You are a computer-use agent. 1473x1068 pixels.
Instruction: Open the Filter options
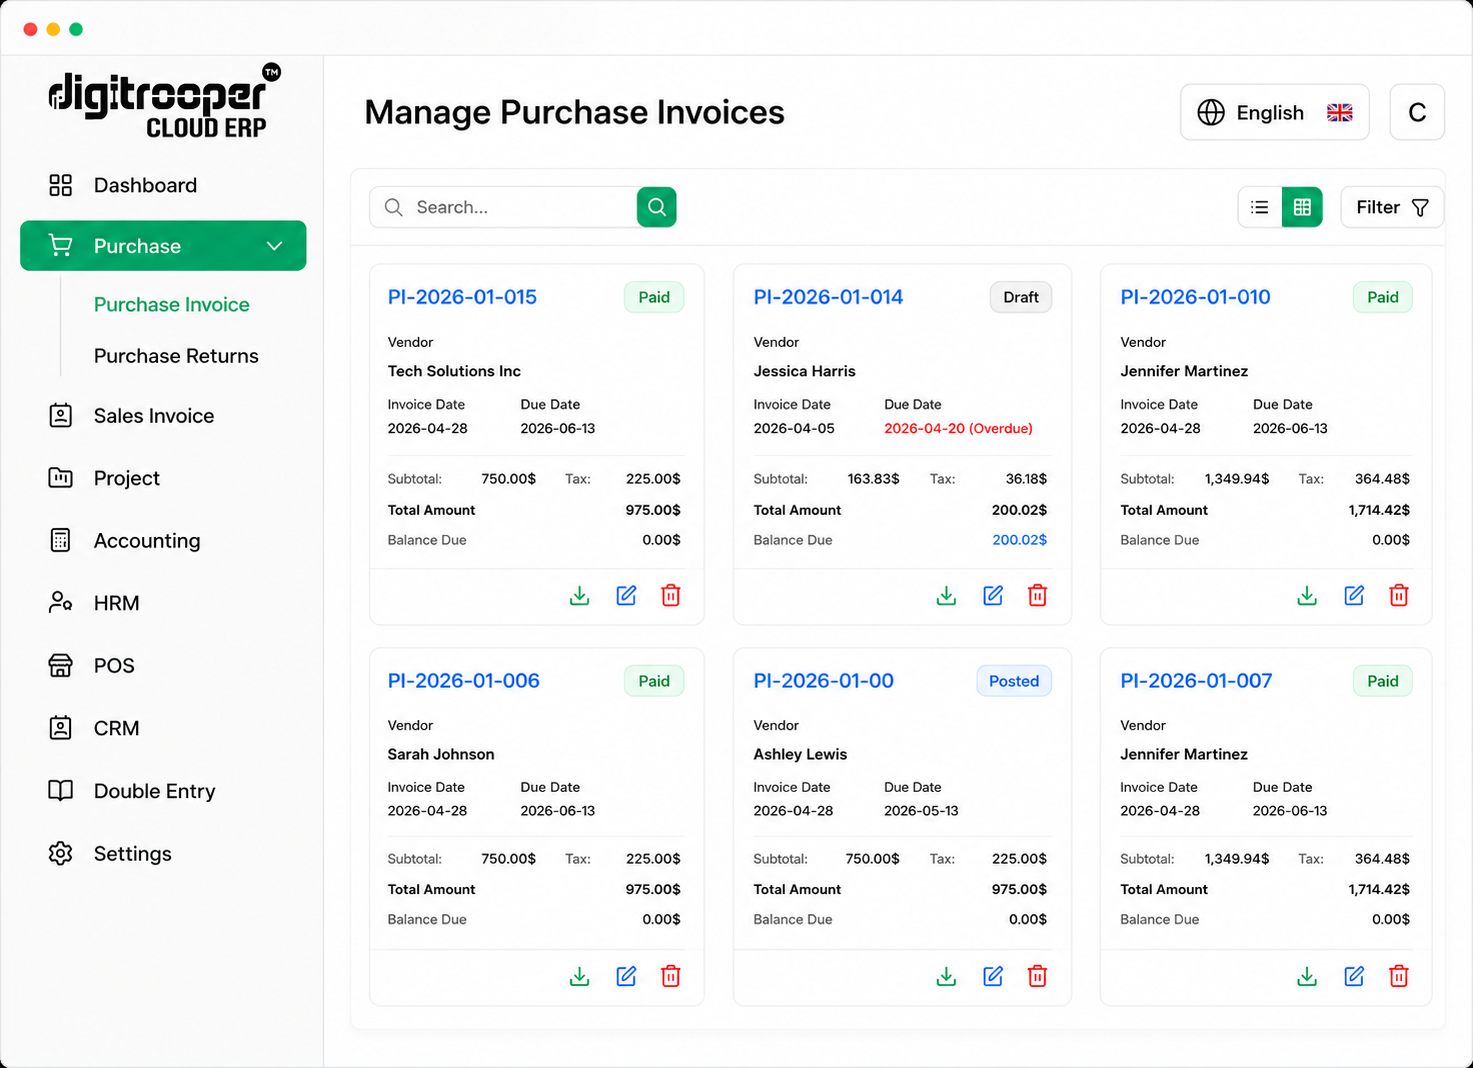[1392, 207]
